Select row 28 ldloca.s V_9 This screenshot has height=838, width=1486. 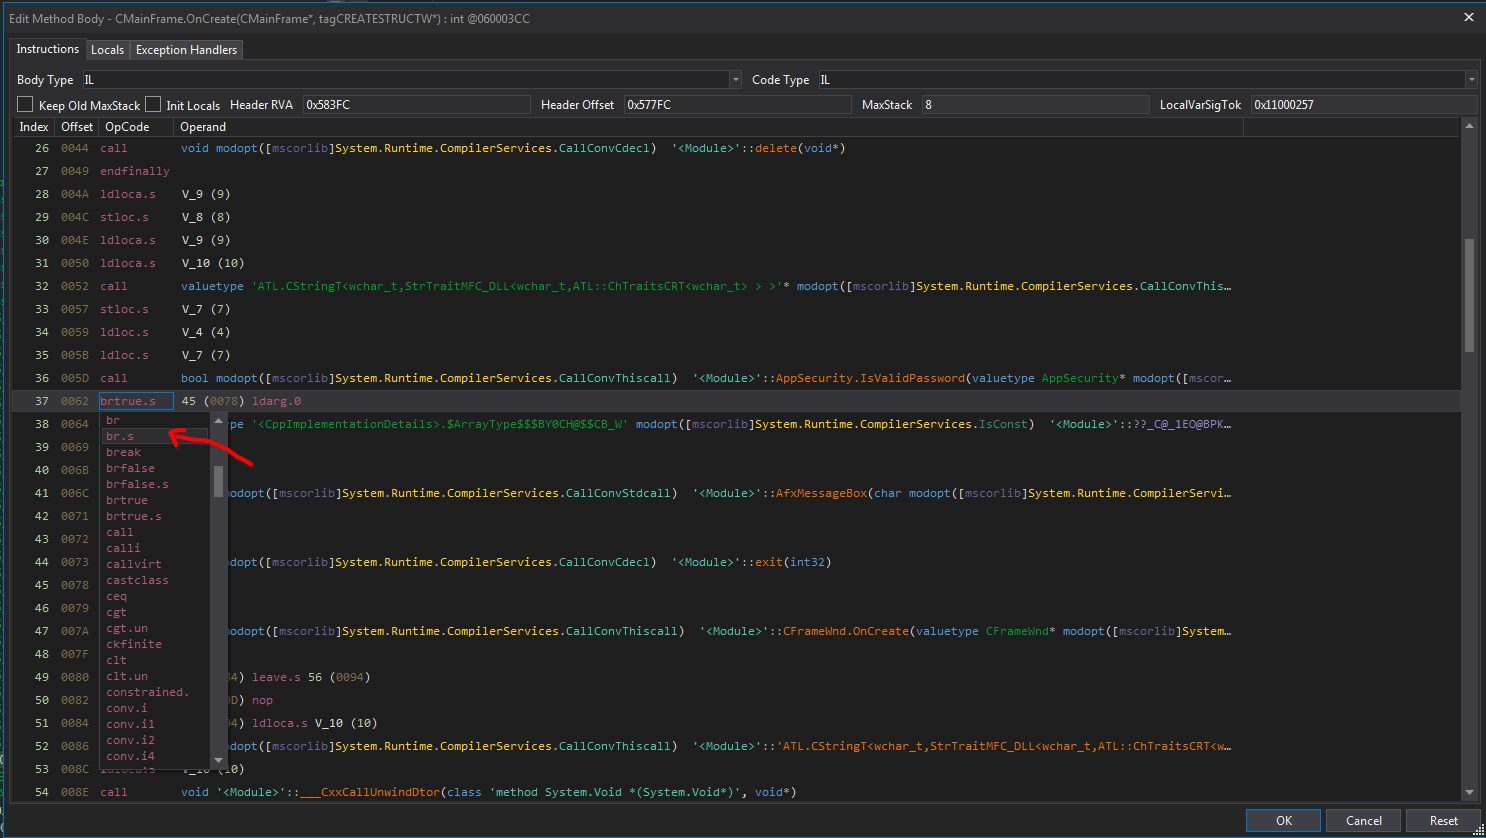click(x=735, y=194)
